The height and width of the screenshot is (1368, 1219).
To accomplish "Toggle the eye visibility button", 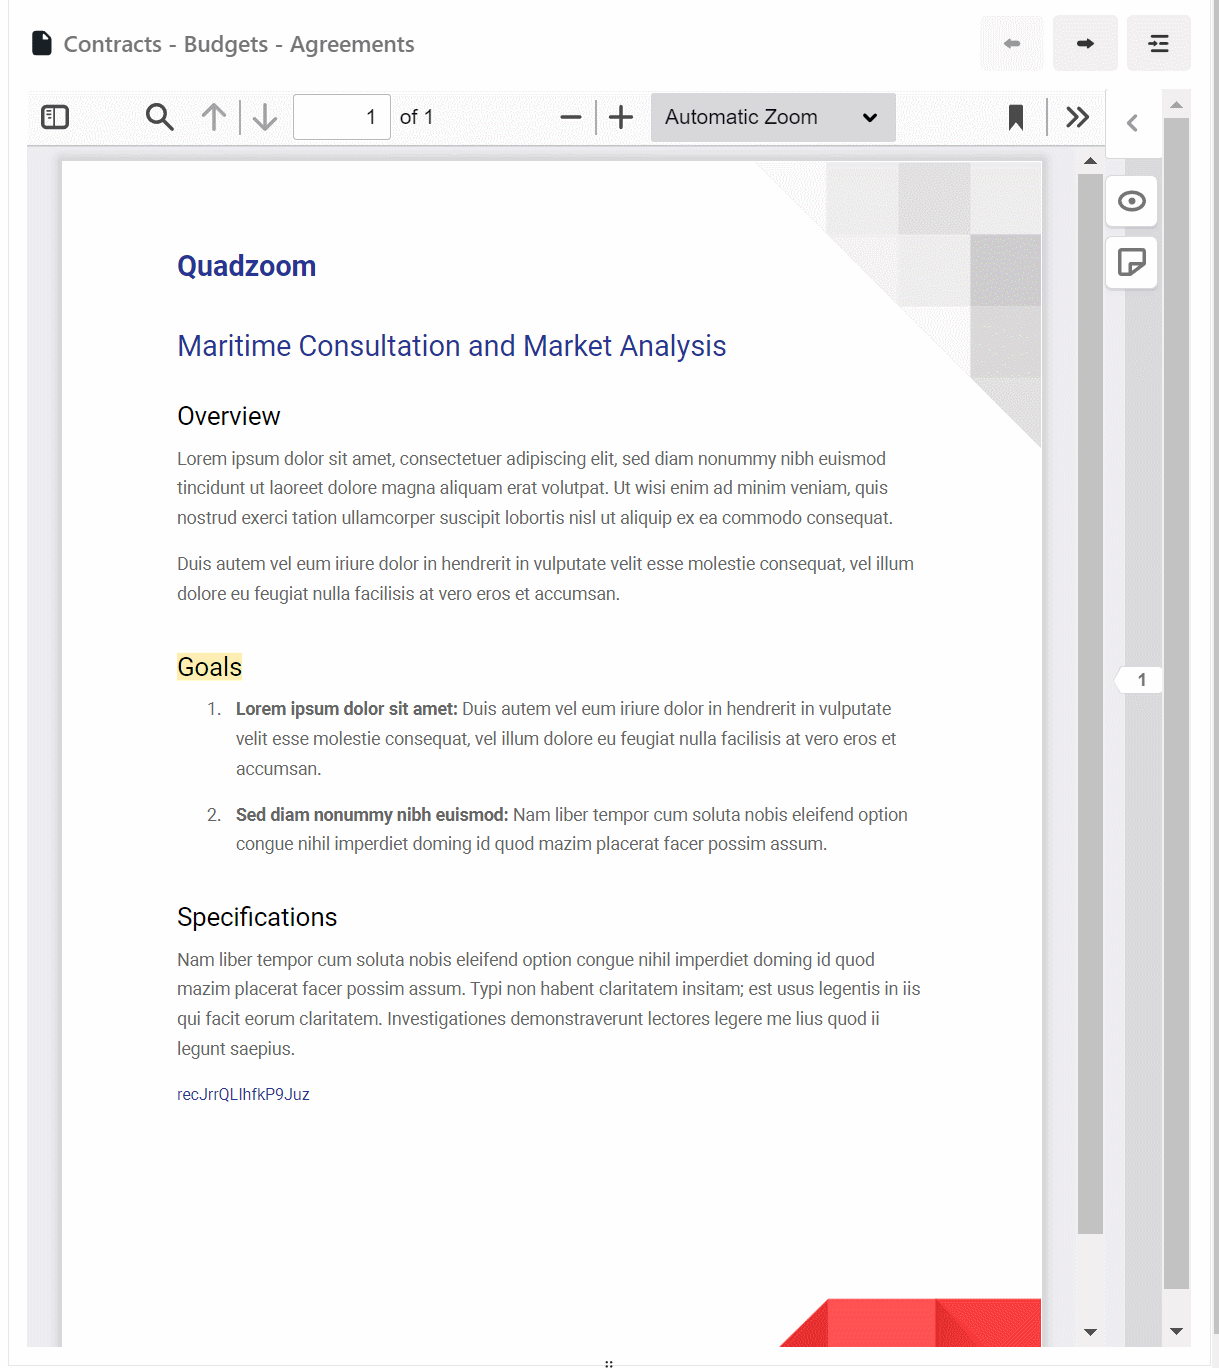I will (x=1132, y=202).
